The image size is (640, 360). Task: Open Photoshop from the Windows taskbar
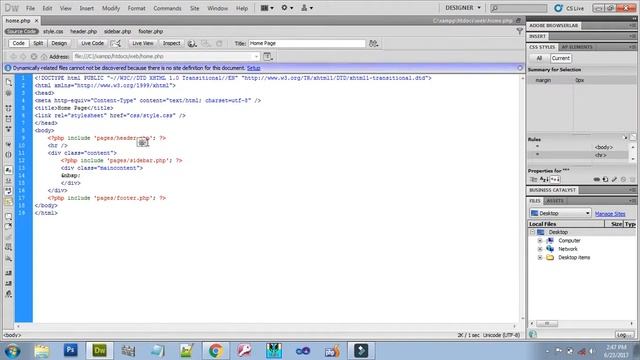[x=70, y=350]
